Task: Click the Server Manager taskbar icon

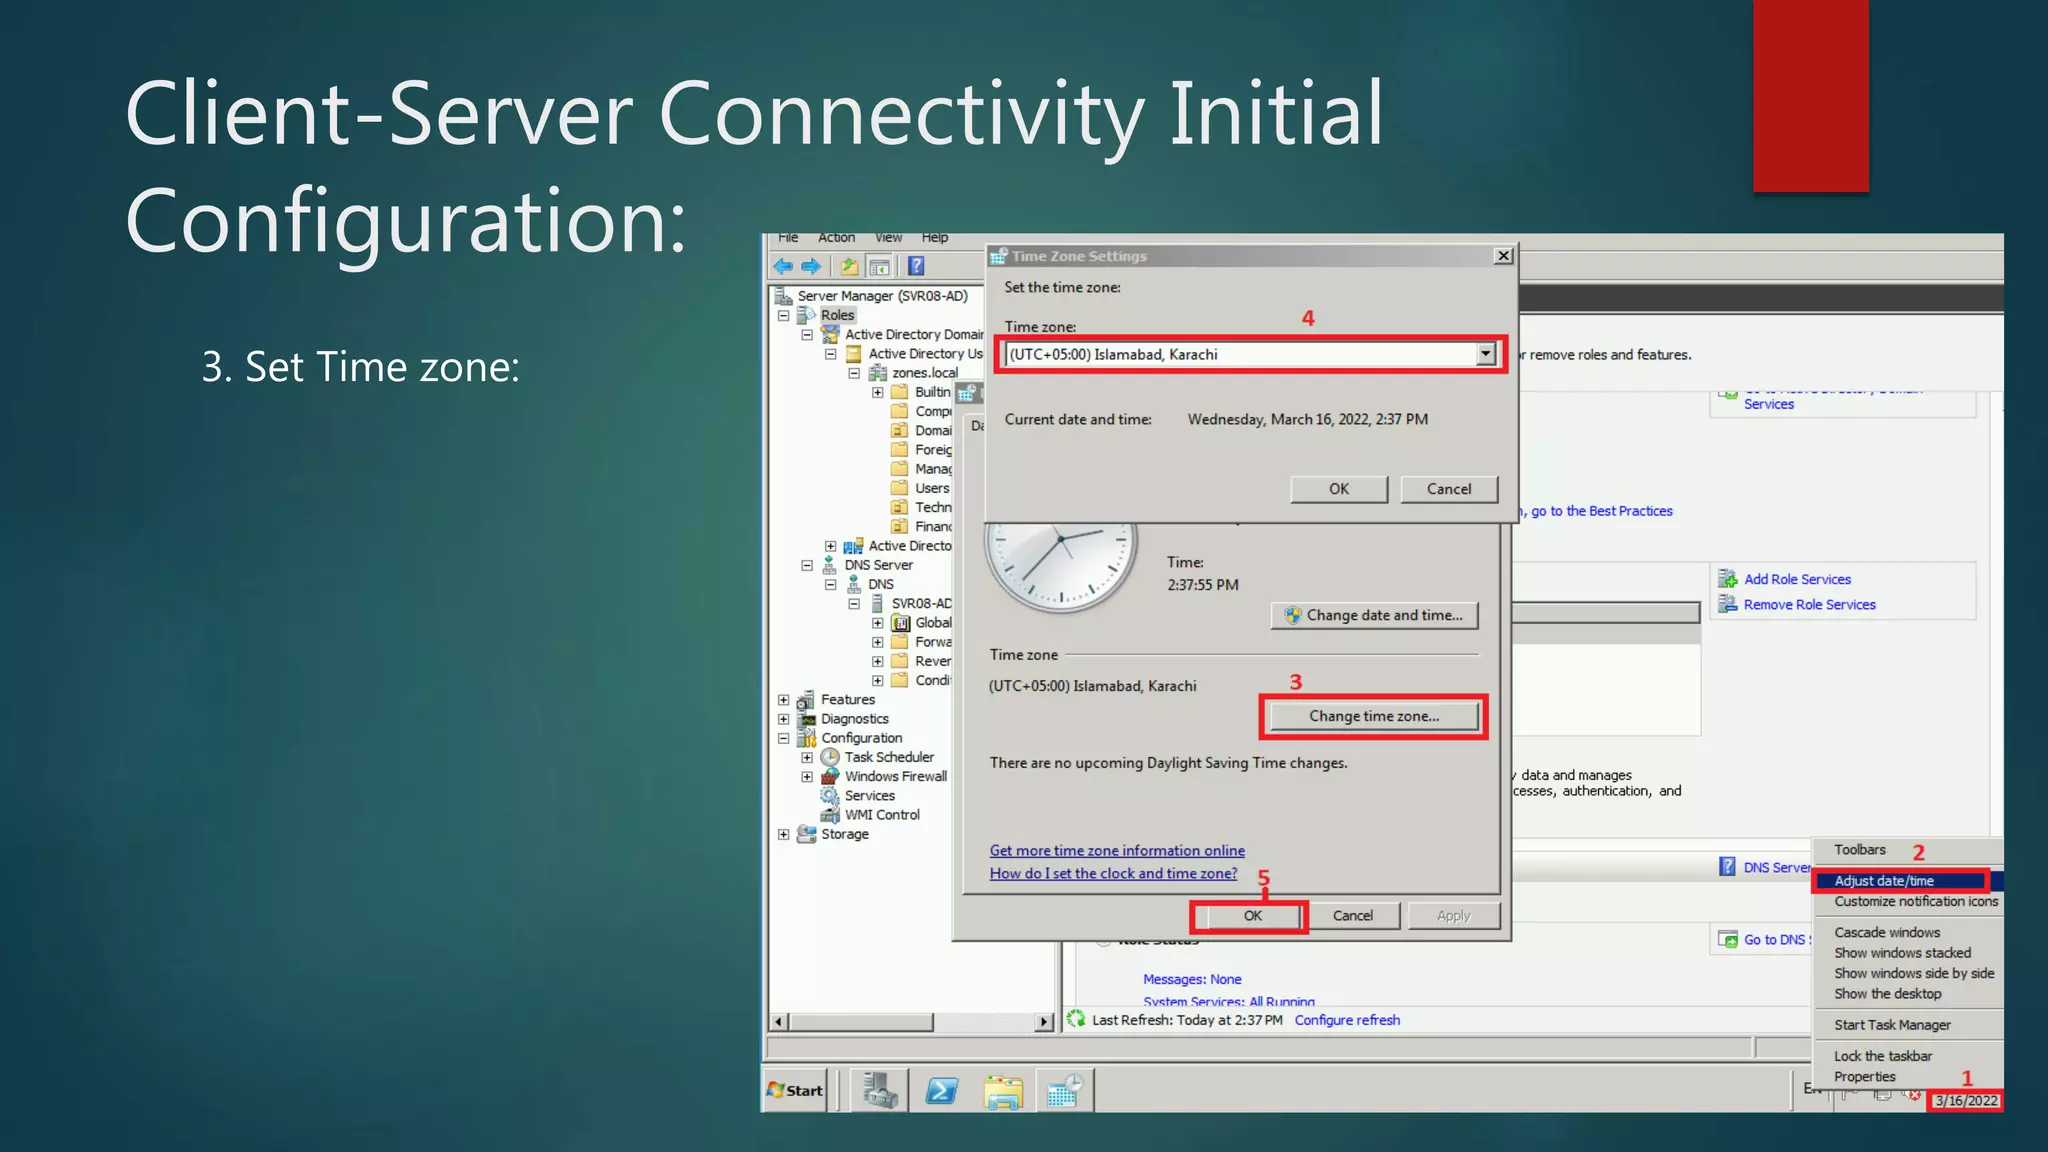Action: pyautogui.click(x=880, y=1090)
